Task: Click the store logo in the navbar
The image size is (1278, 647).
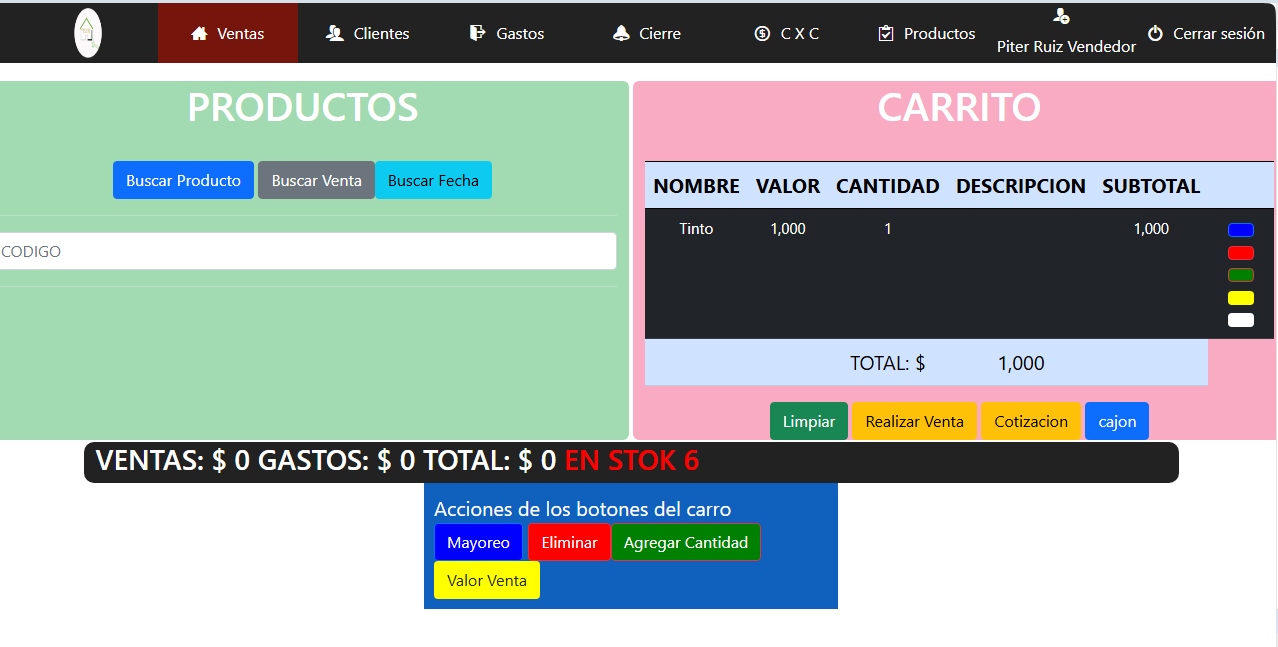Action: point(88,33)
